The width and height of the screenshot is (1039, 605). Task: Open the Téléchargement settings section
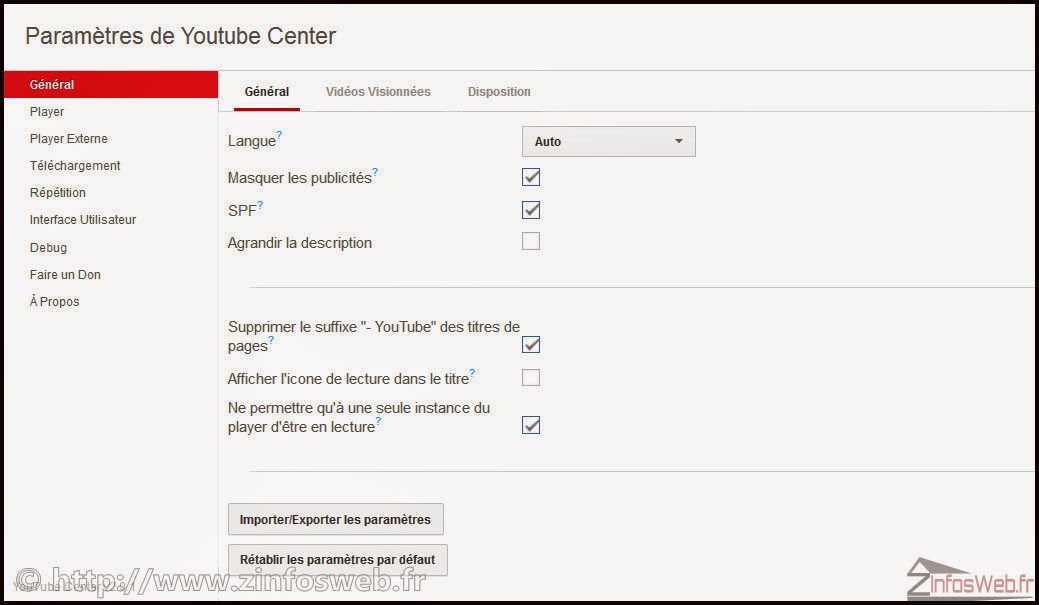point(74,165)
